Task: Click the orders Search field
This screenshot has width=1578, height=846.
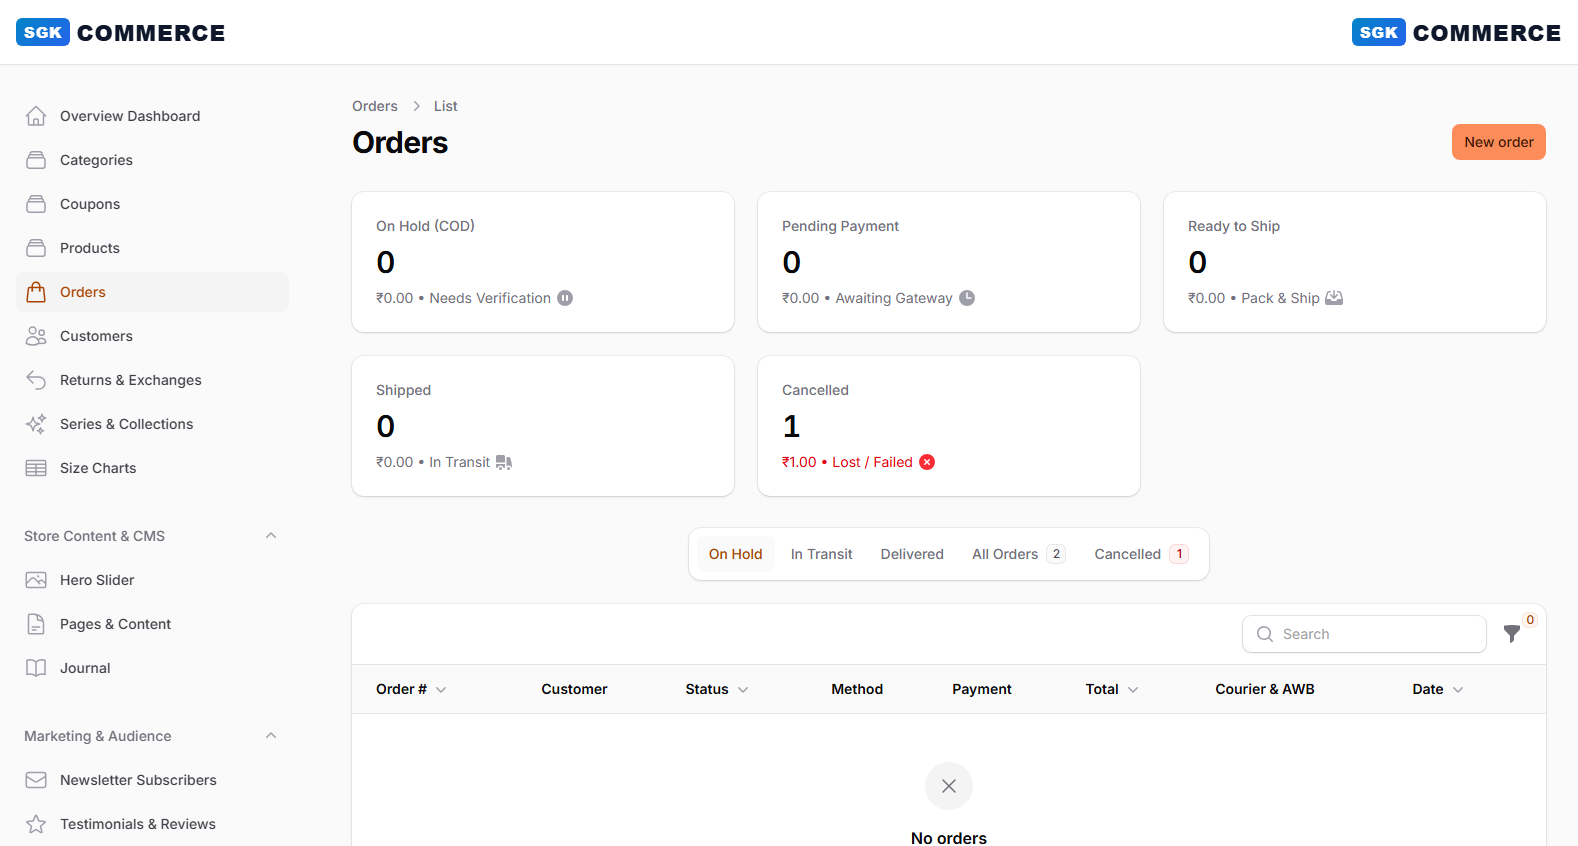Action: click(x=1364, y=634)
